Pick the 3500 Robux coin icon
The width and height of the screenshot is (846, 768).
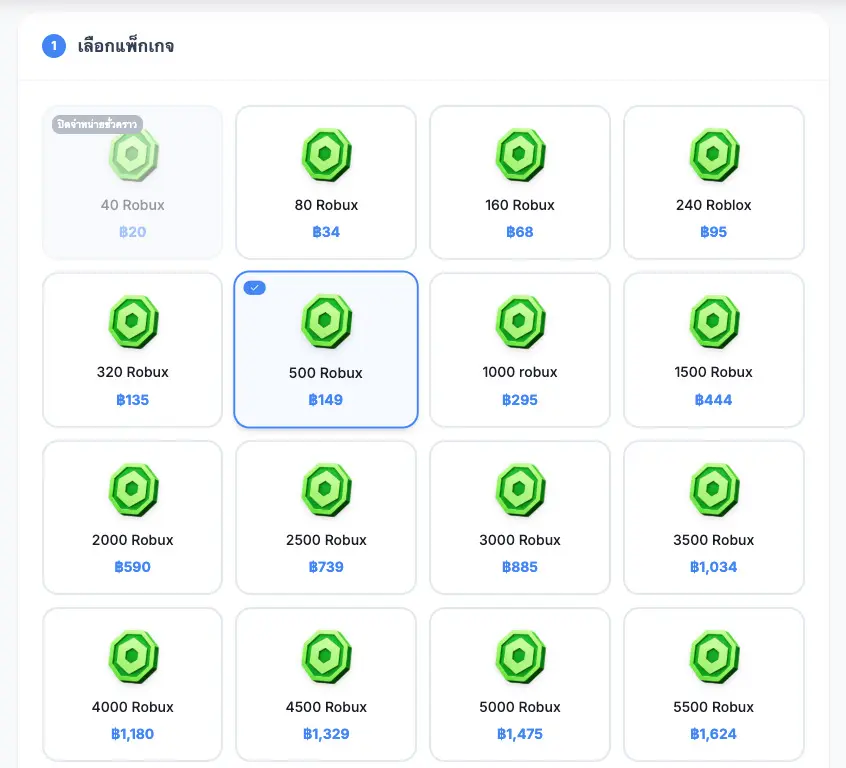[714, 490]
